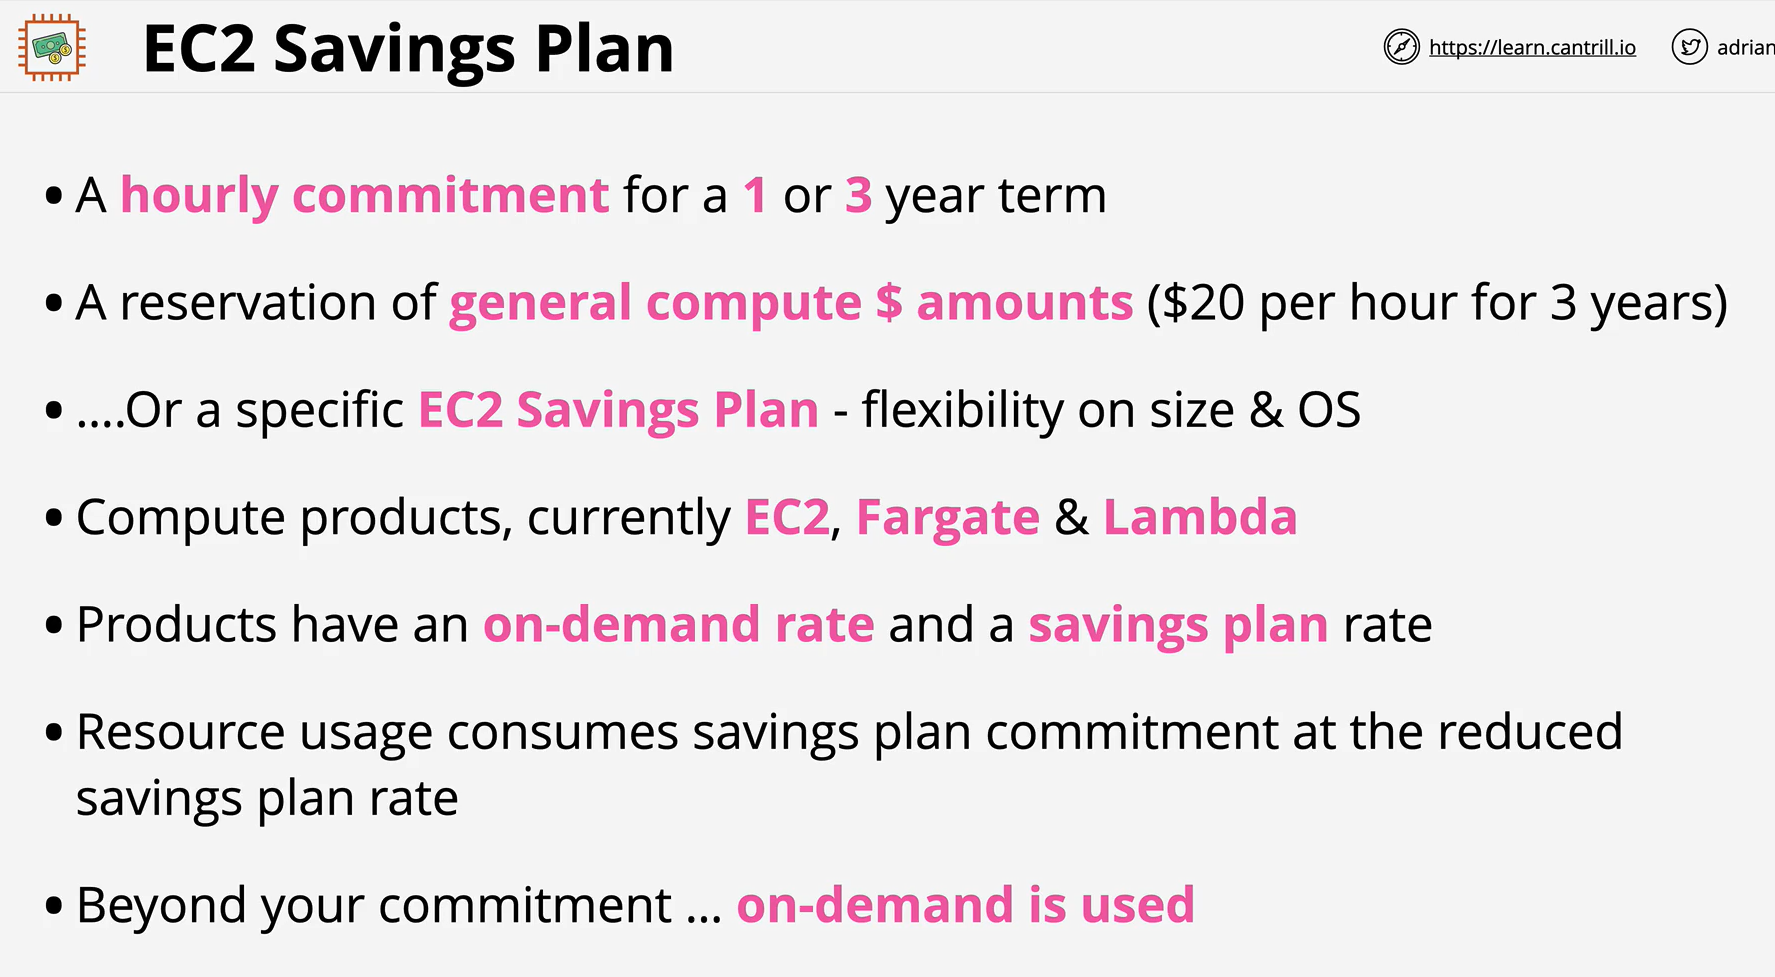
Task: Click the pink number 1 in first bullet
Action: click(755, 195)
